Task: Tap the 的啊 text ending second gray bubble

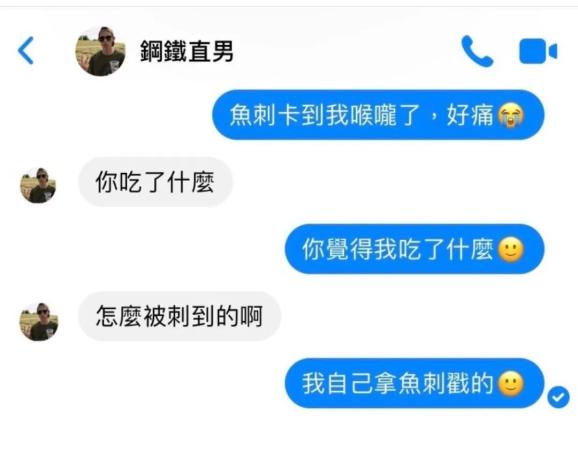Action: pyautogui.click(x=239, y=316)
